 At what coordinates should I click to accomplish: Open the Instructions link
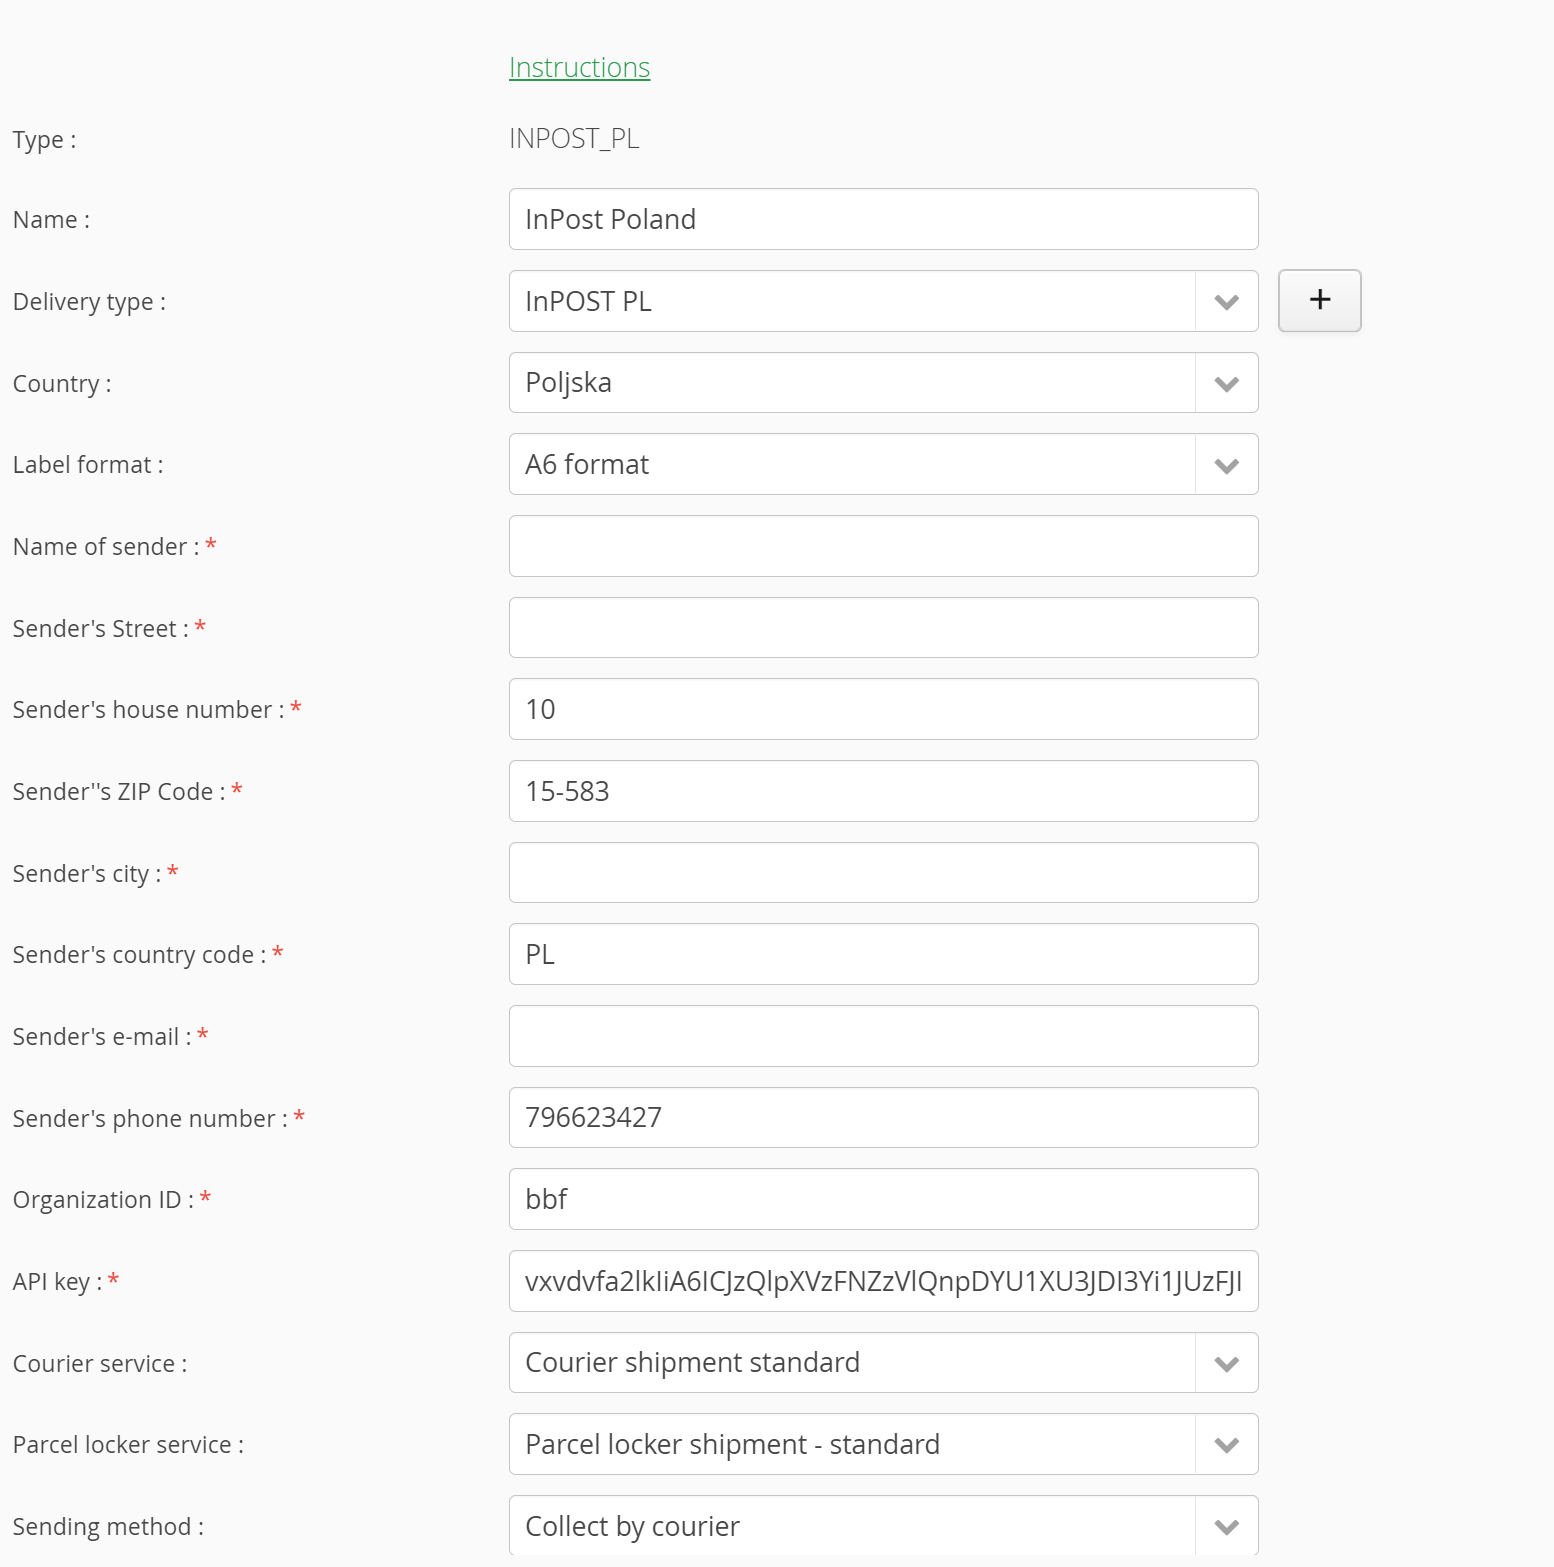579,67
